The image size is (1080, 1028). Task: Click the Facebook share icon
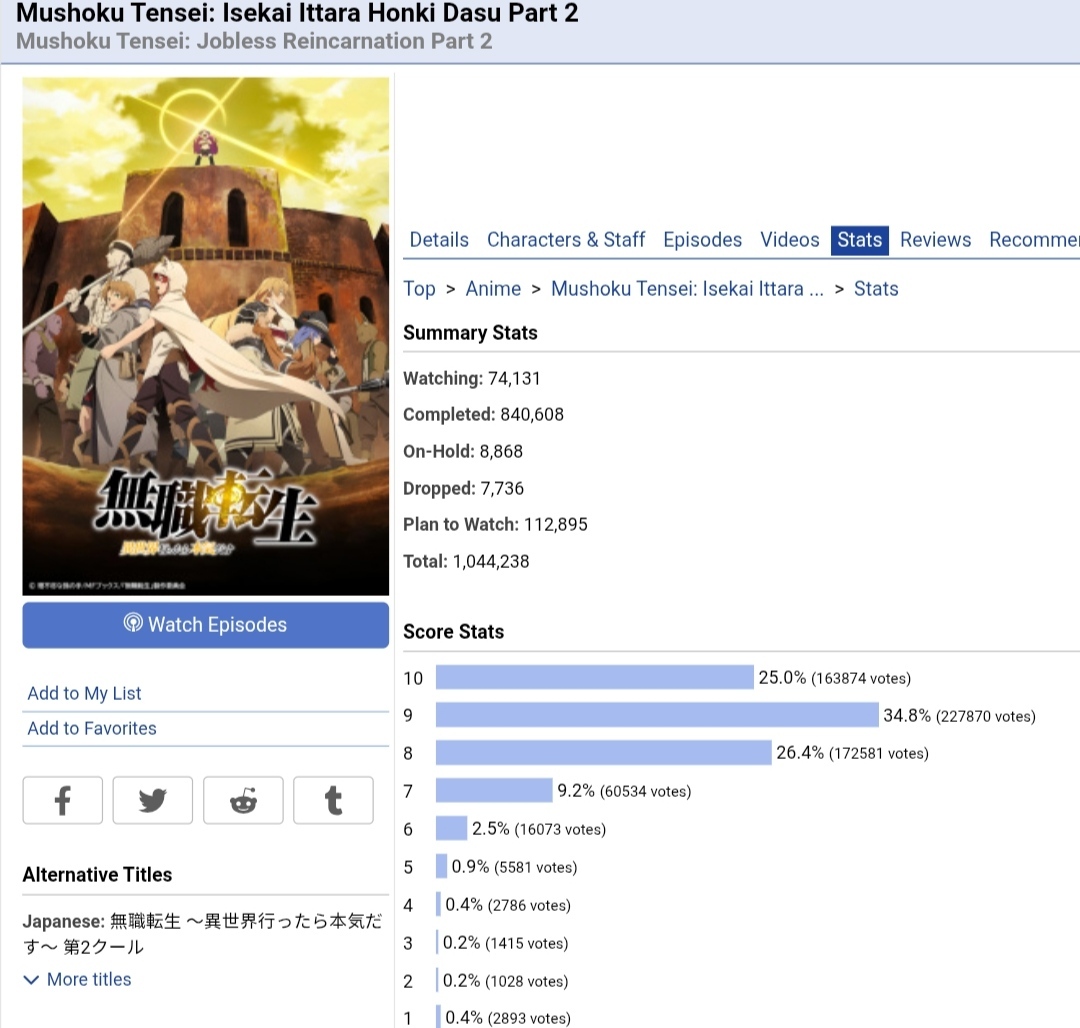pyautogui.click(x=62, y=800)
